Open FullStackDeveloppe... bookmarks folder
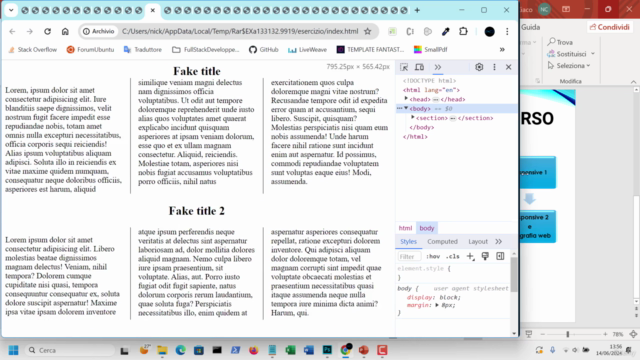The height and width of the screenshot is (360, 640). pyautogui.click(x=206, y=49)
